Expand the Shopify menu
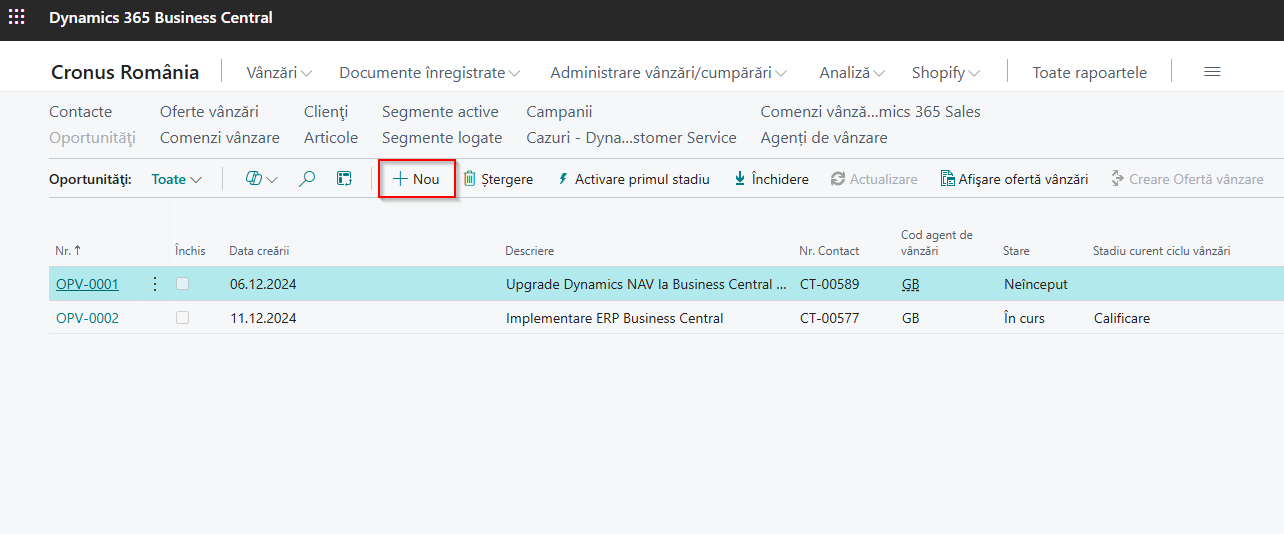 946,72
